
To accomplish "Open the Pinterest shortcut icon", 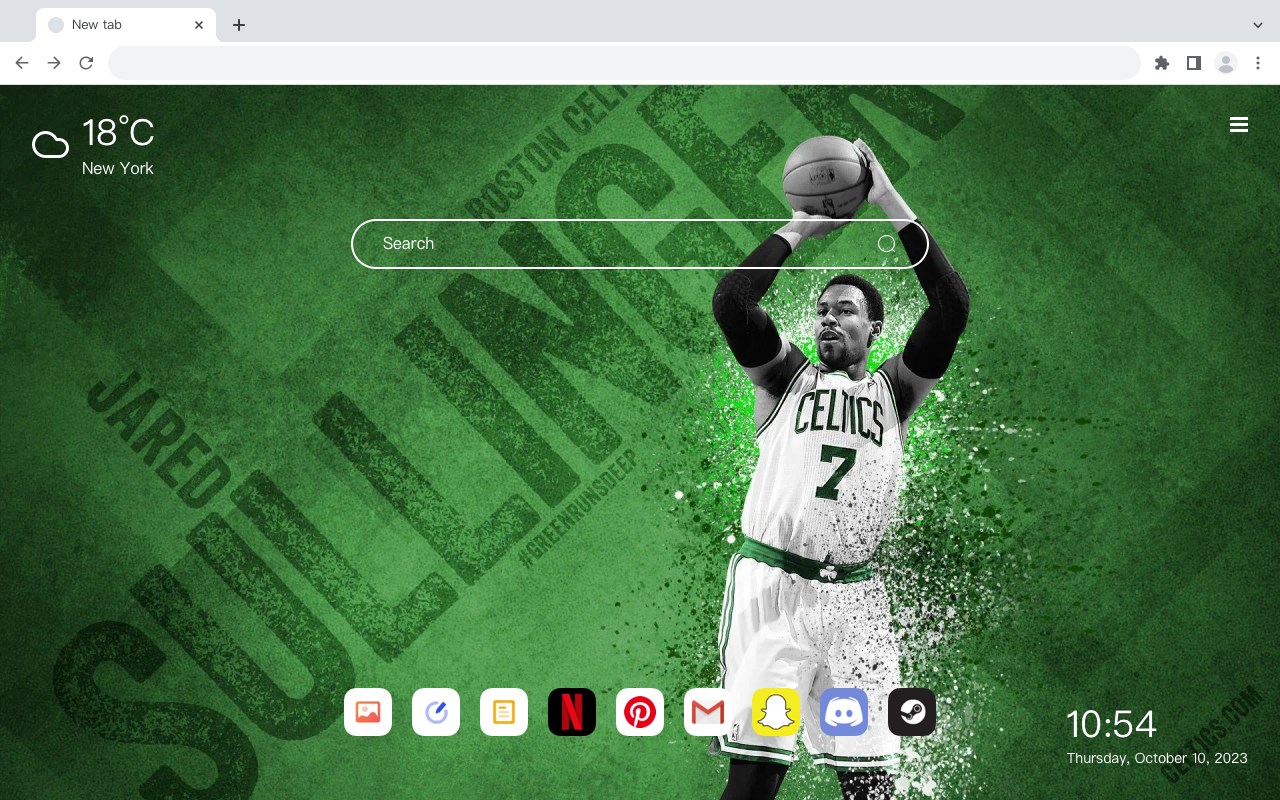I will 640,712.
